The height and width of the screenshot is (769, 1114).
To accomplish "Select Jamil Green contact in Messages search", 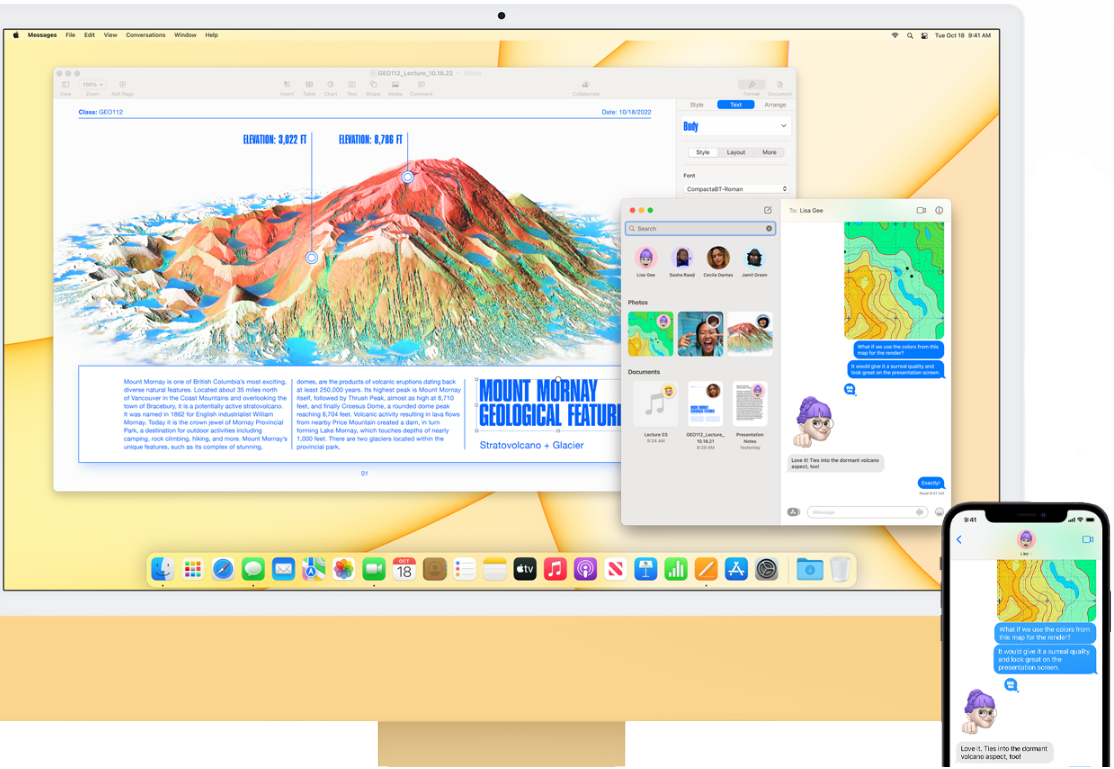I will (x=755, y=262).
